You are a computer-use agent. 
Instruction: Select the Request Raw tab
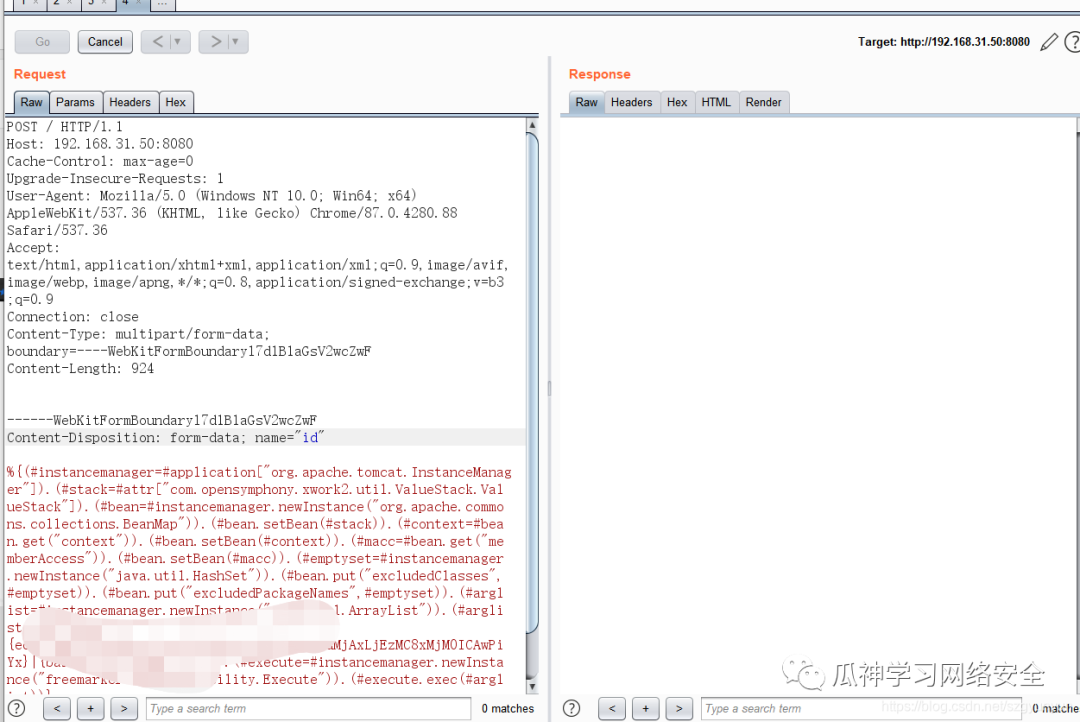[x=31, y=102]
